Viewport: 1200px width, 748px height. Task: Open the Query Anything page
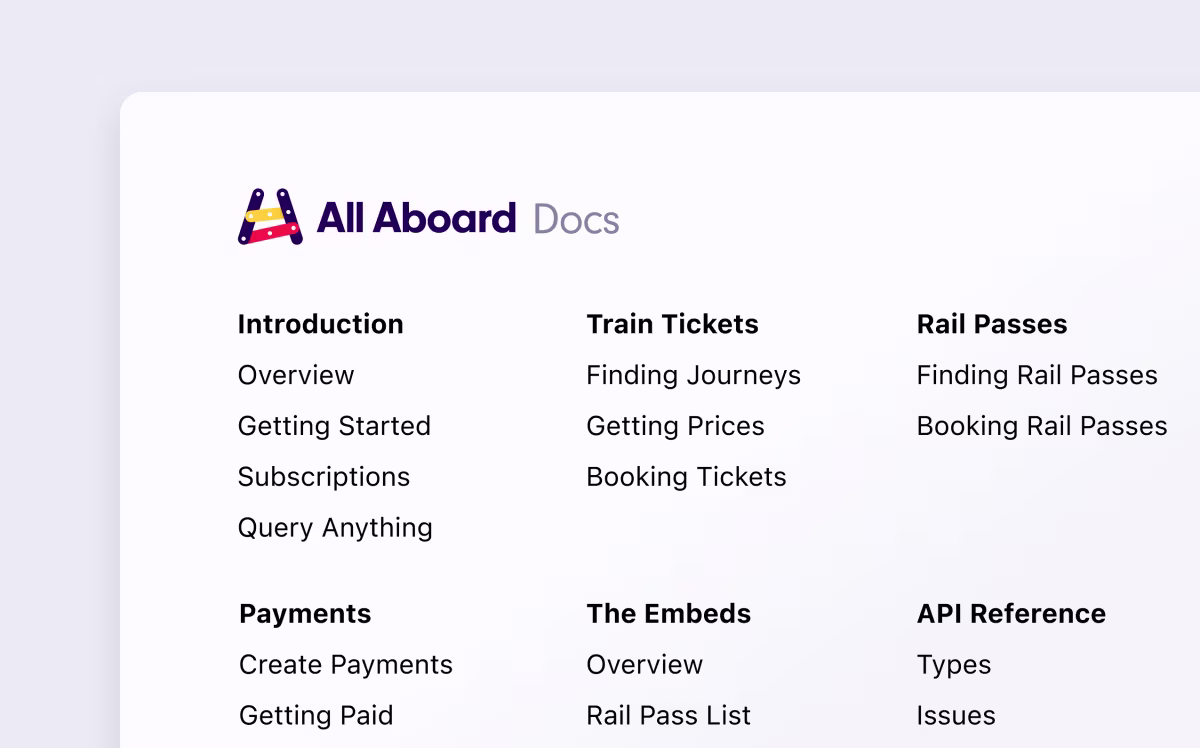335,528
